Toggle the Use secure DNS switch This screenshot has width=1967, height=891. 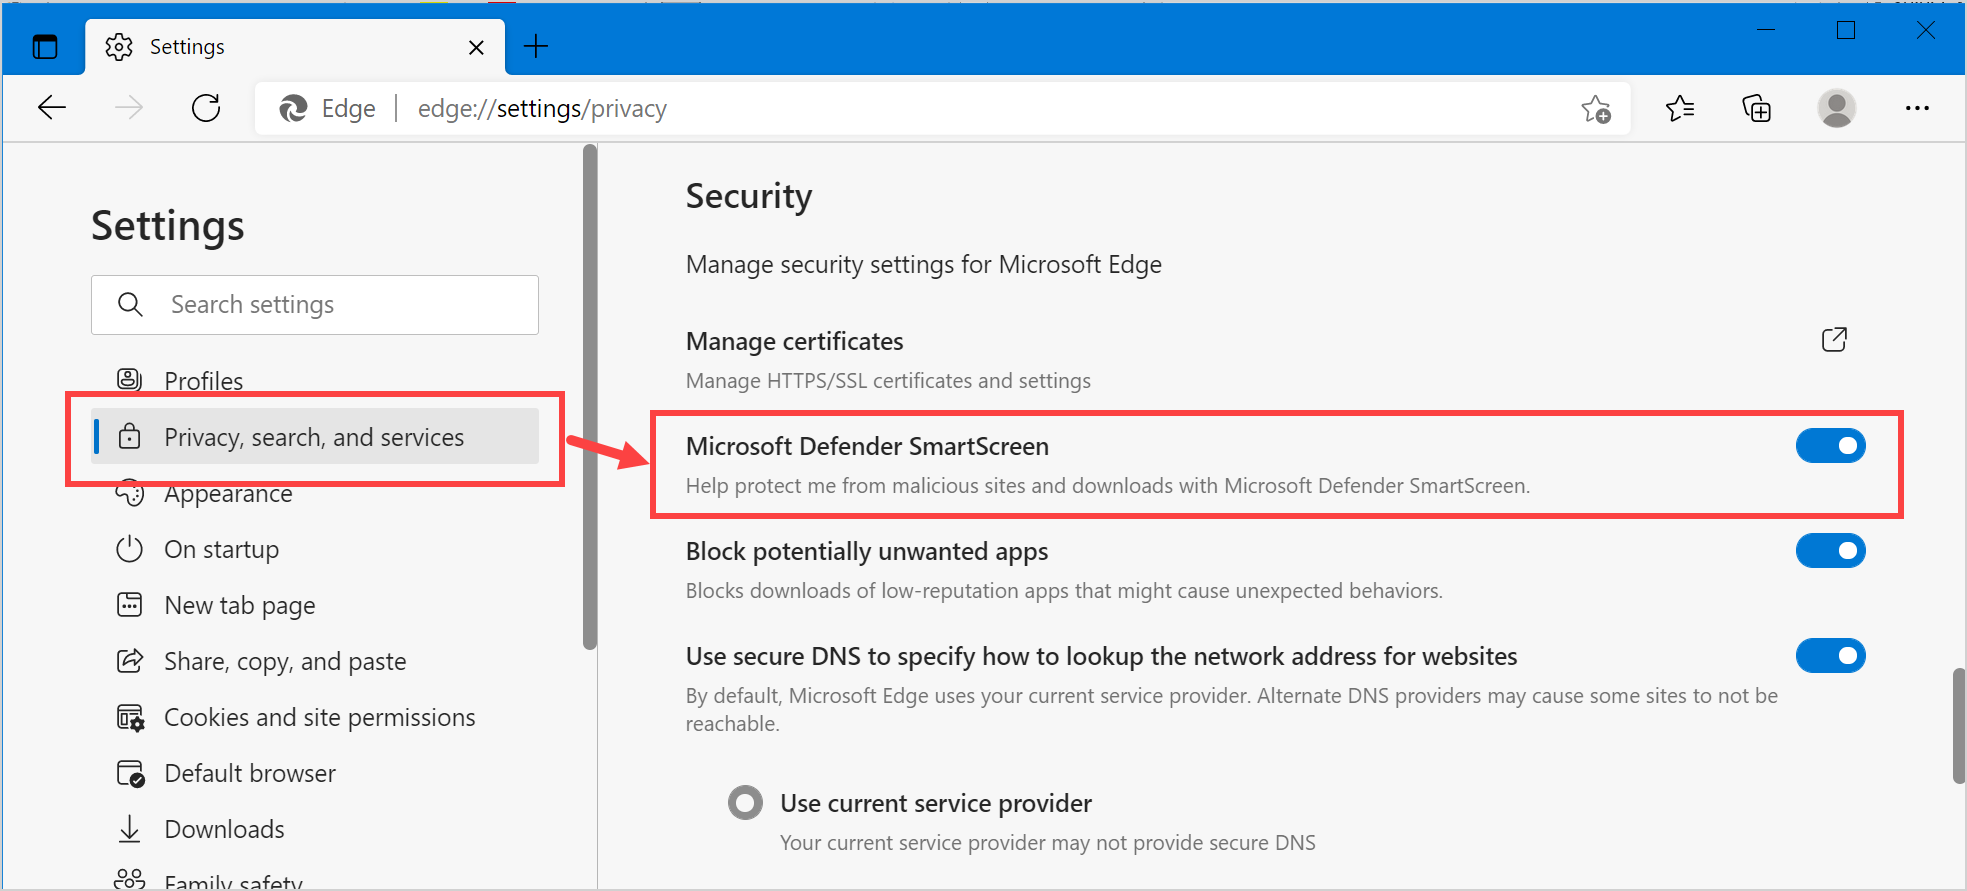click(x=1830, y=656)
